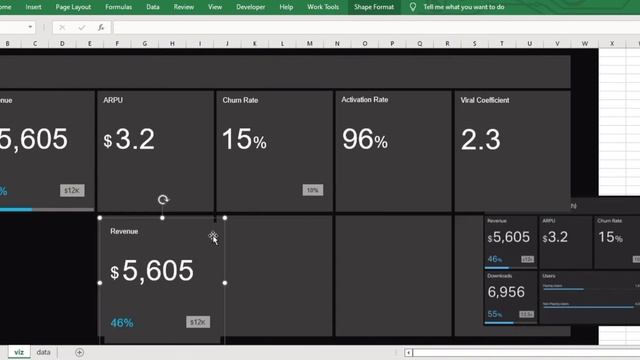Select the Activation Rate title
This screenshot has width=640, height=360.
(364, 100)
